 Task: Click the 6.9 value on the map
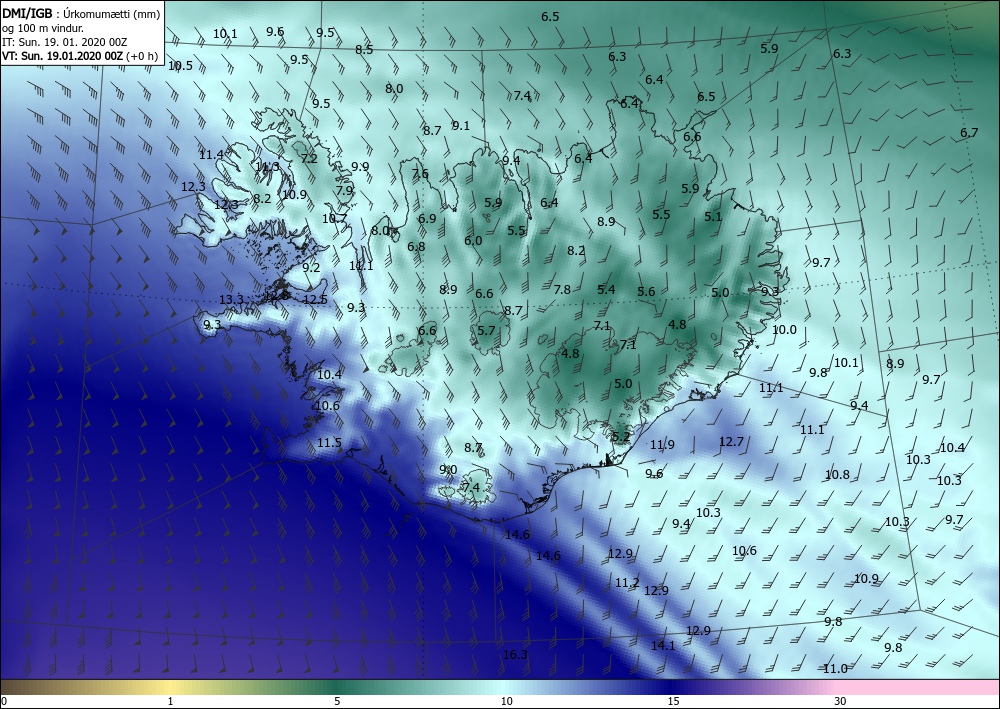(427, 218)
